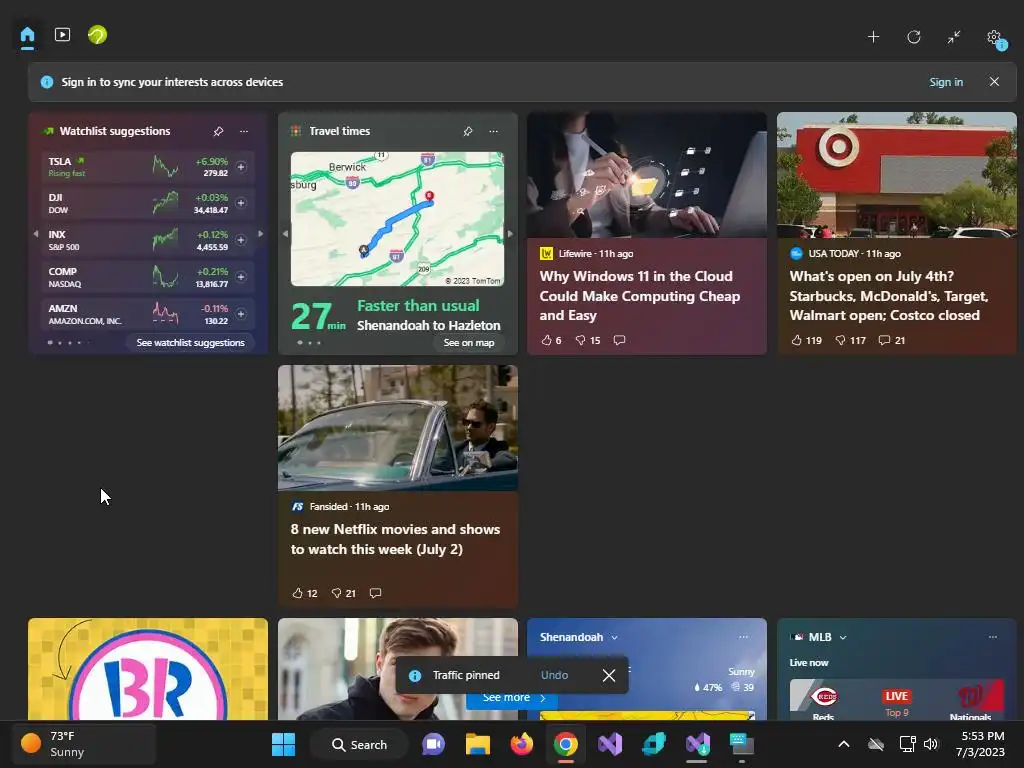This screenshot has width=1024, height=768.
Task: Show hidden system tray icons
Action: coord(844,744)
